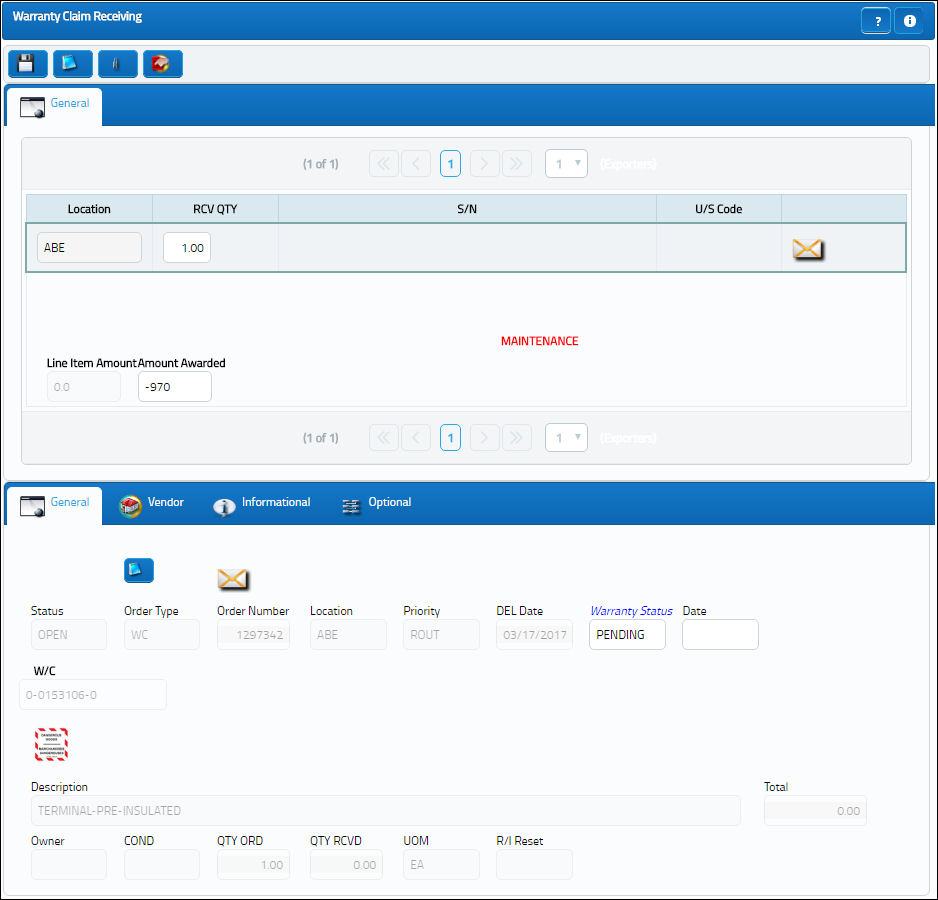Go to next page in top paginator
The width and height of the screenshot is (938, 900).
(485, 163)
